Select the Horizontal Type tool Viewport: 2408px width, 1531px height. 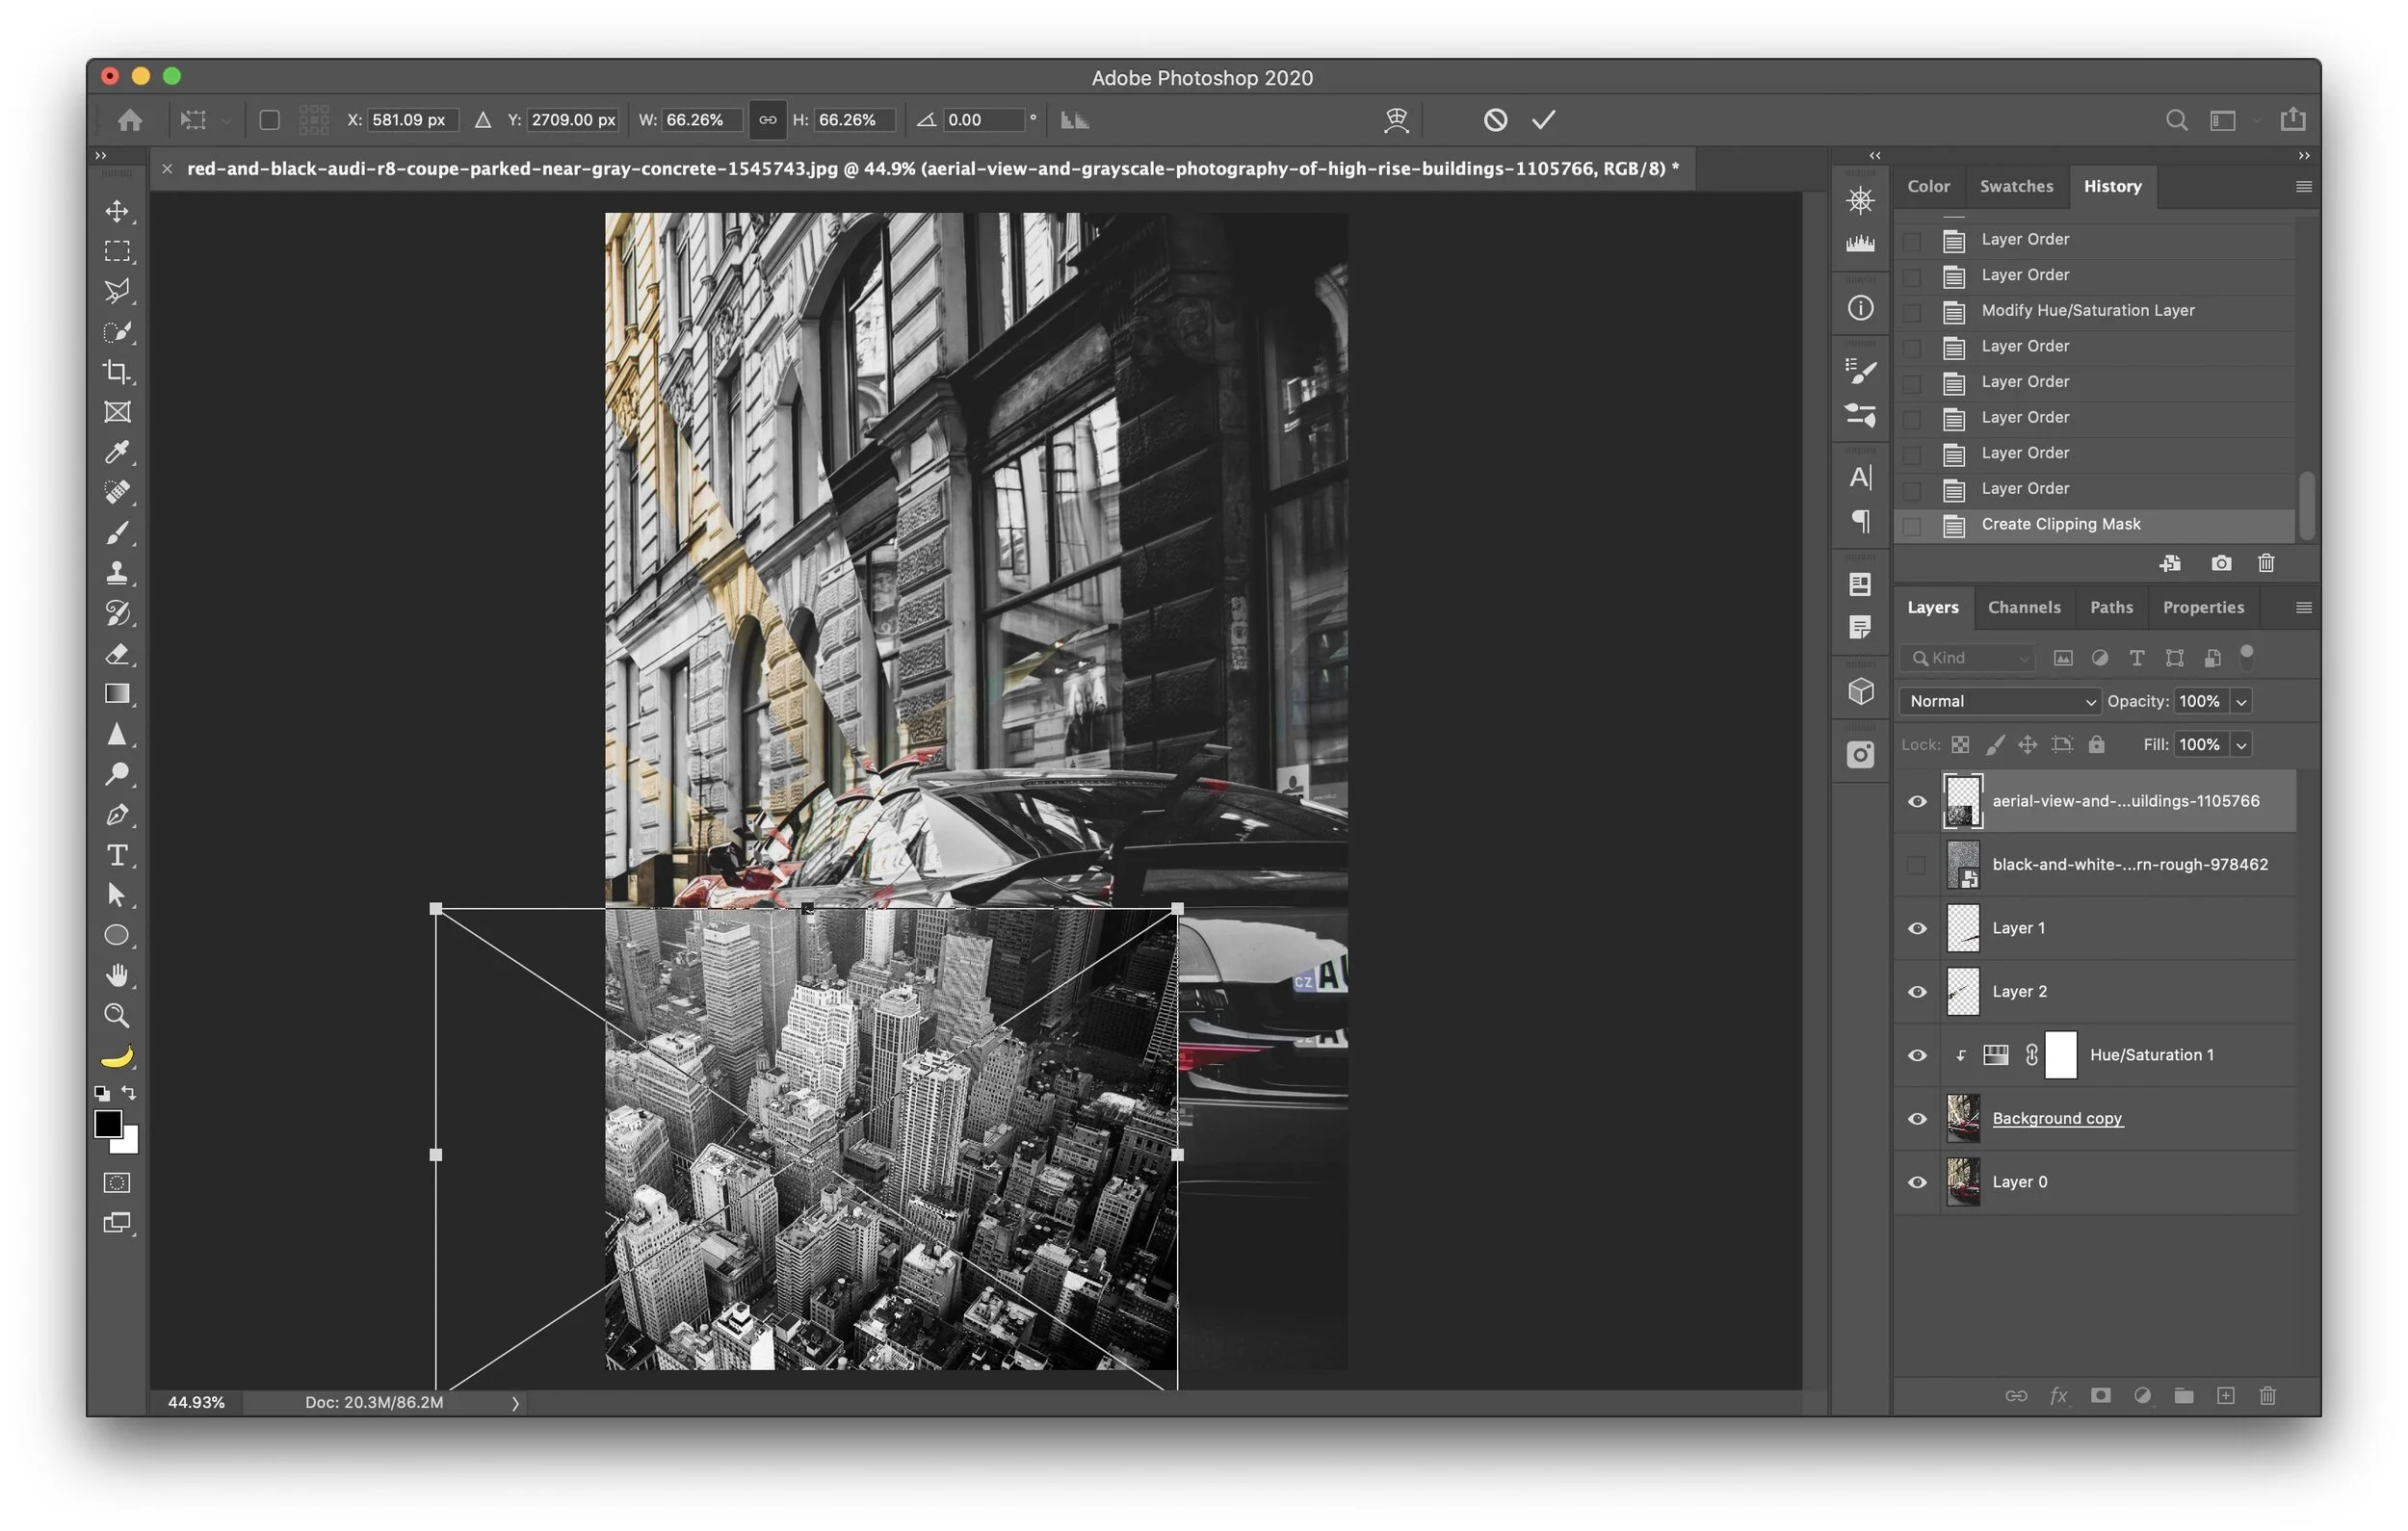(117, 855)
